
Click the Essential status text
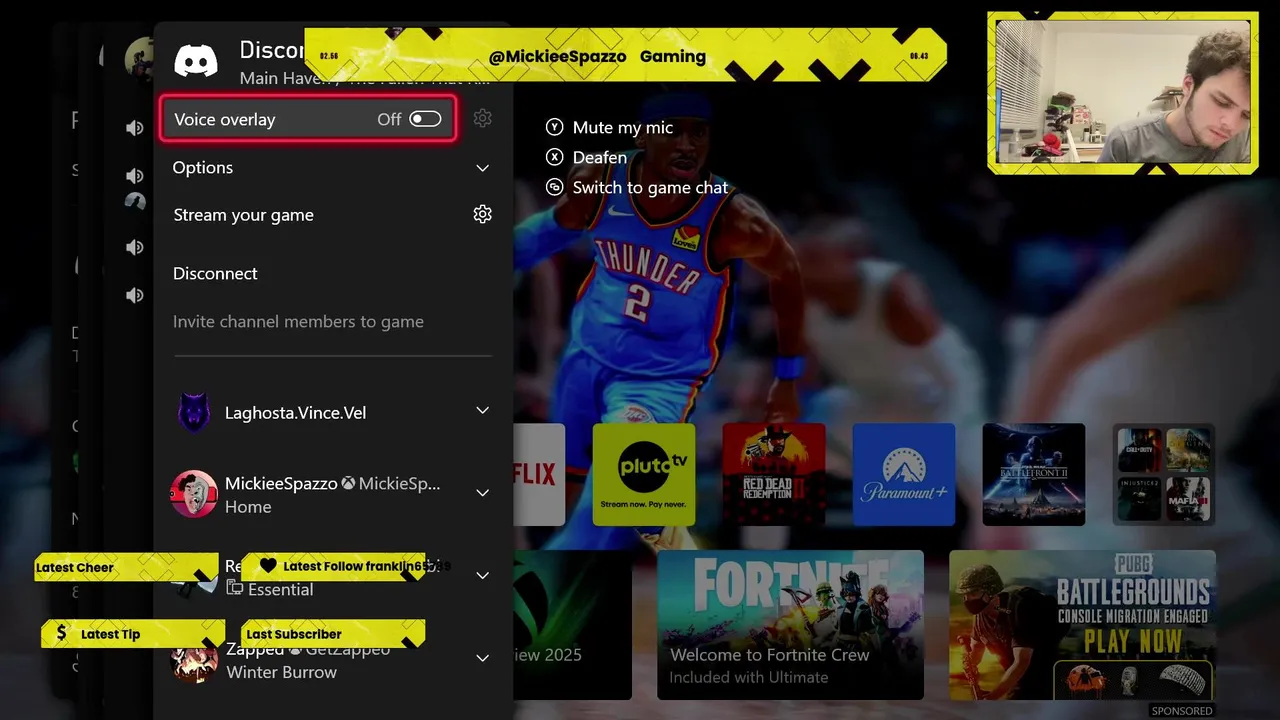pos(280,589)
